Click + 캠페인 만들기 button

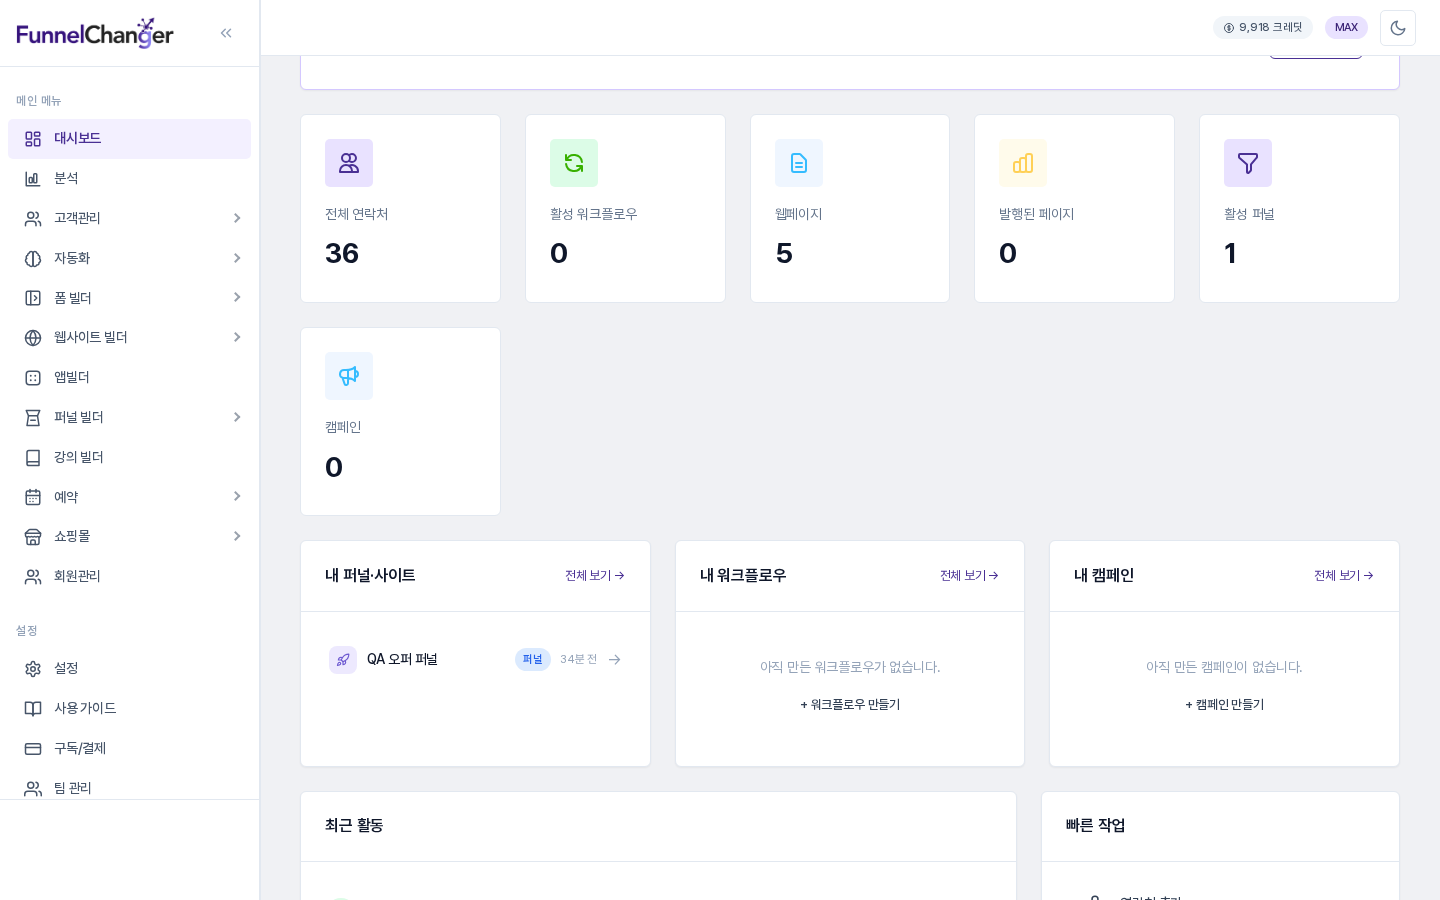pyautogui.click(x=1225, y=705)
